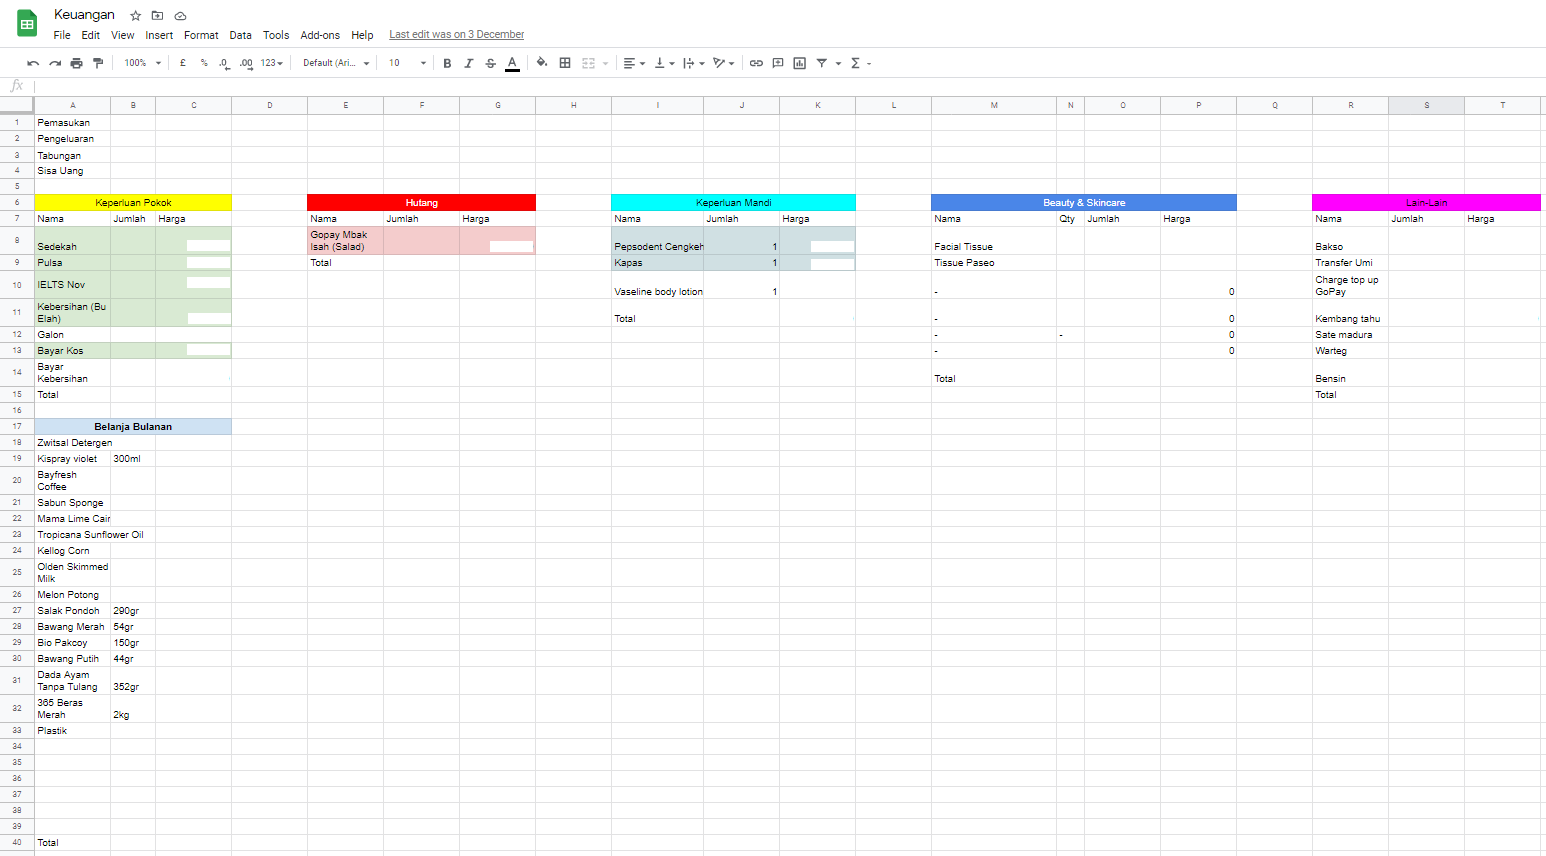Open the horizontal align dropdown
The width and height of the screenshot is (1546, 856).
coord(634,63)
